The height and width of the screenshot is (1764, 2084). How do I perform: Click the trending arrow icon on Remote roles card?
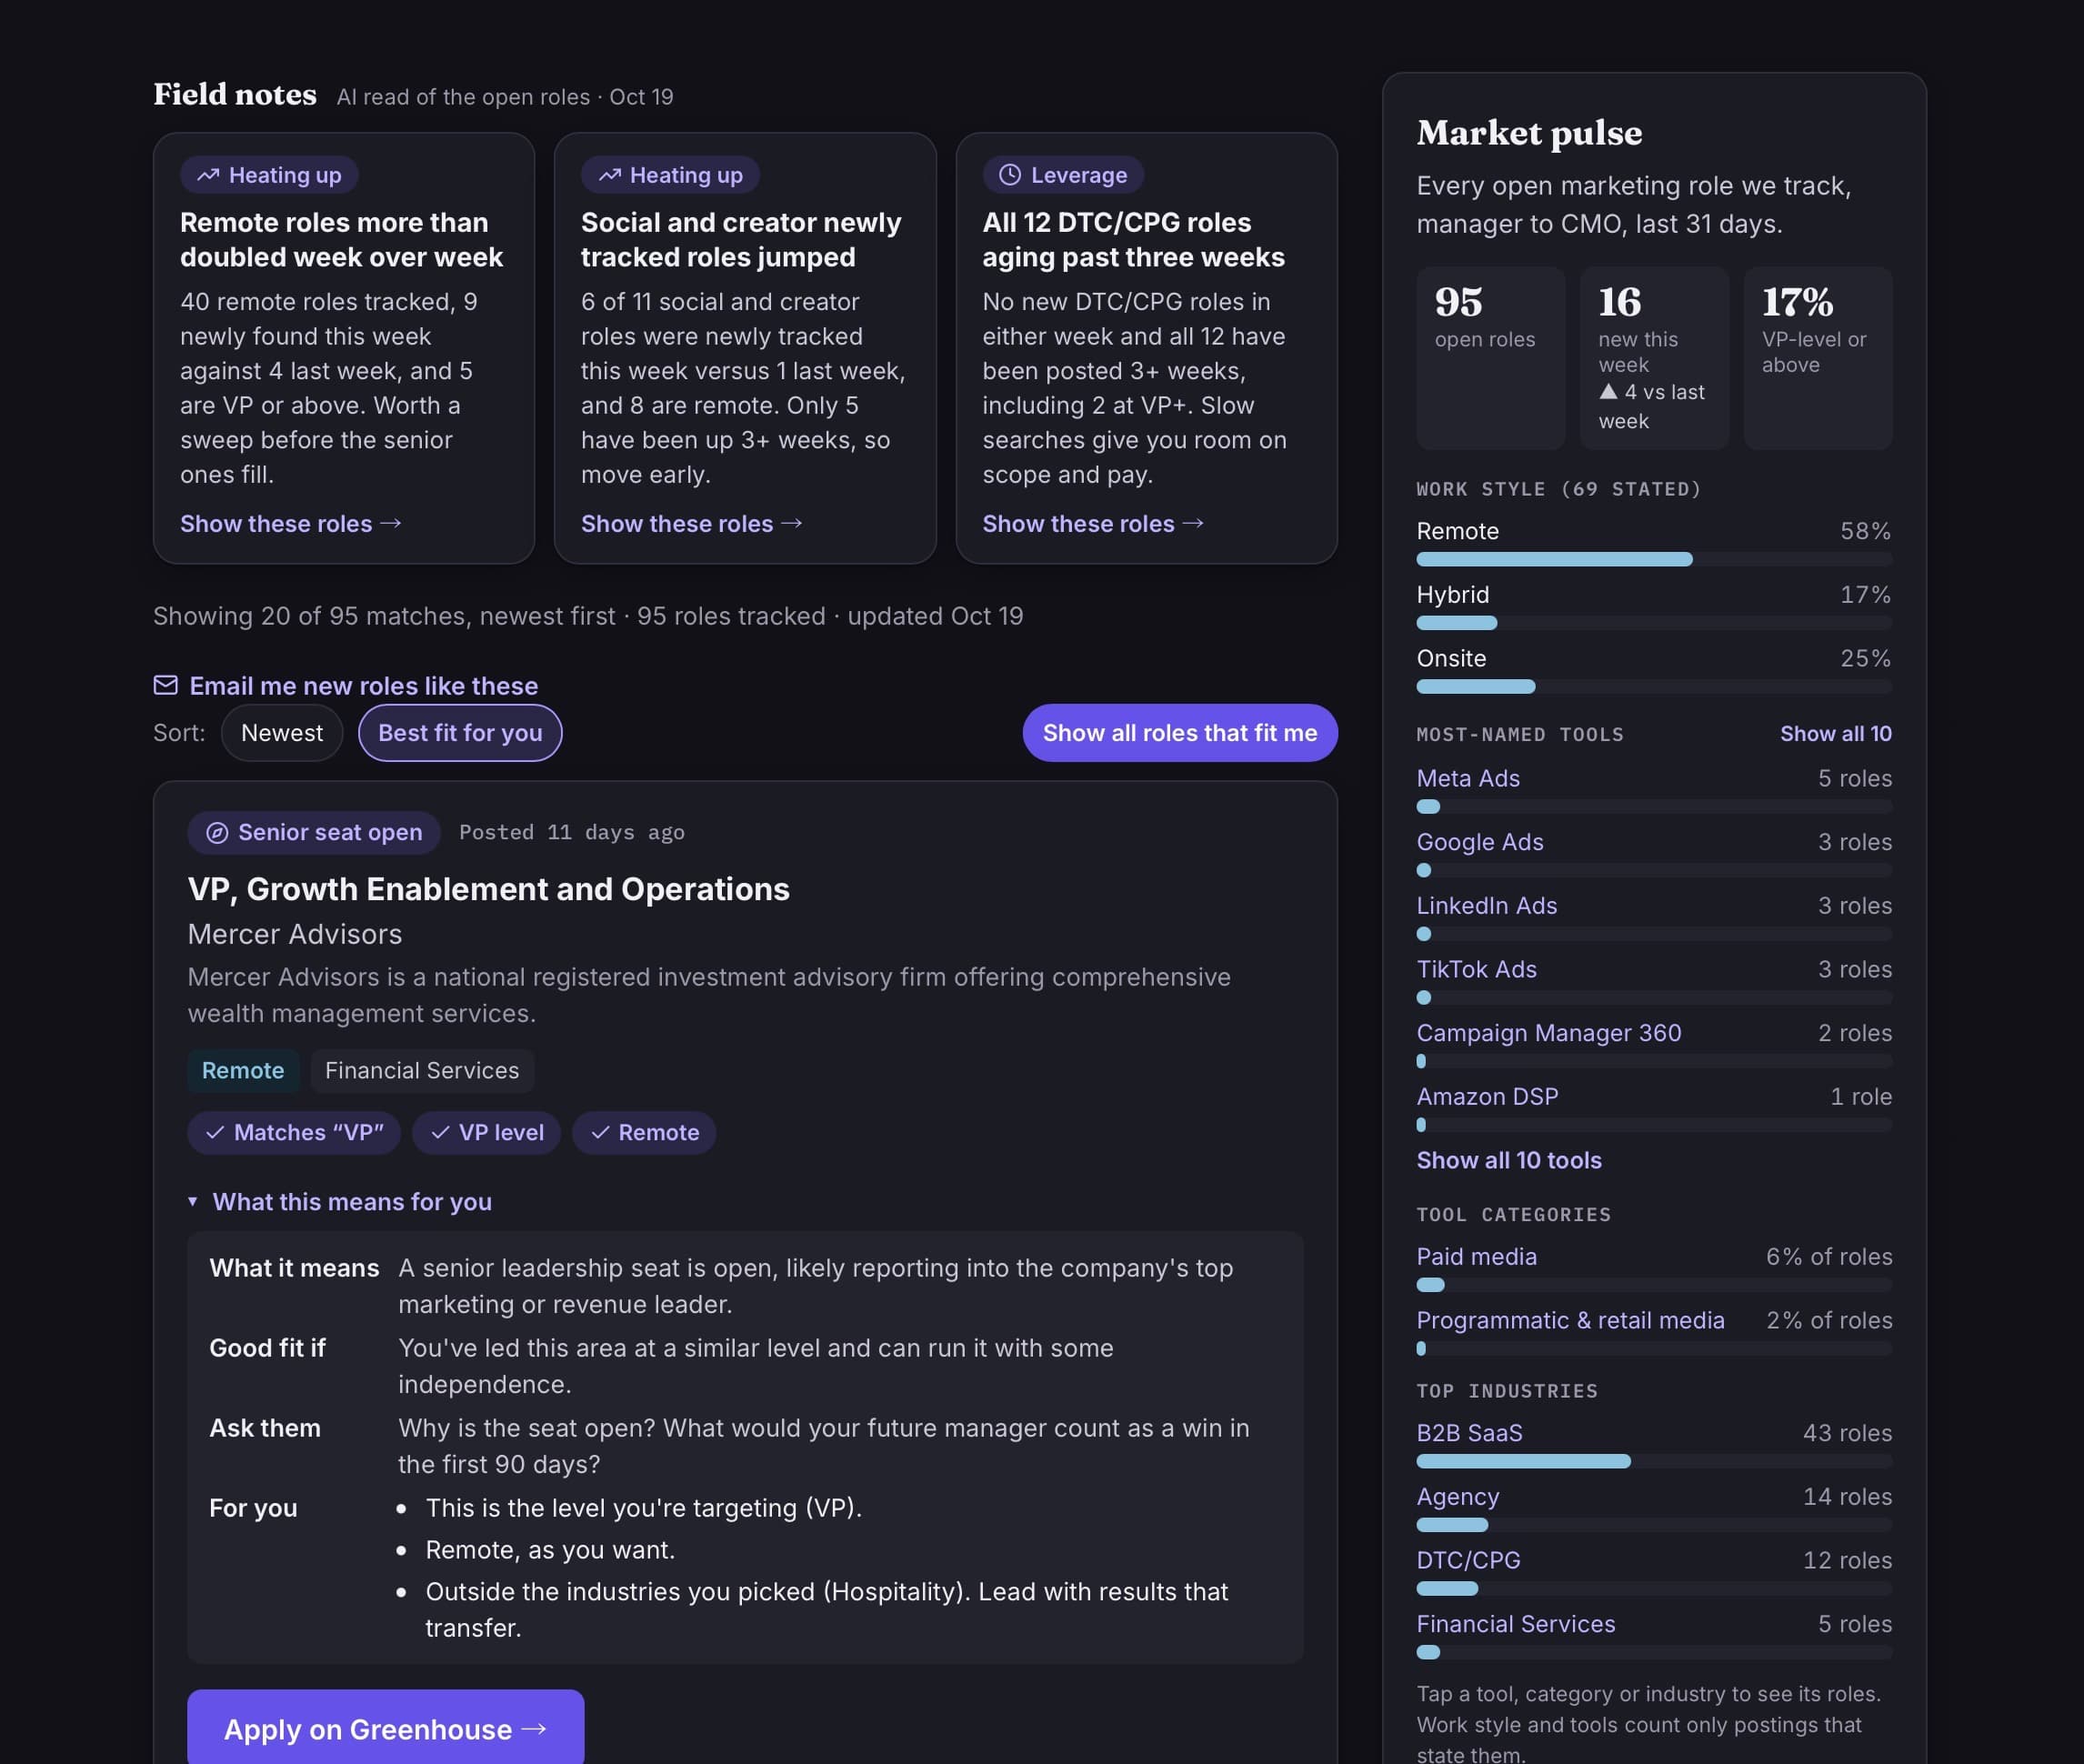click(x=208, y=175)
